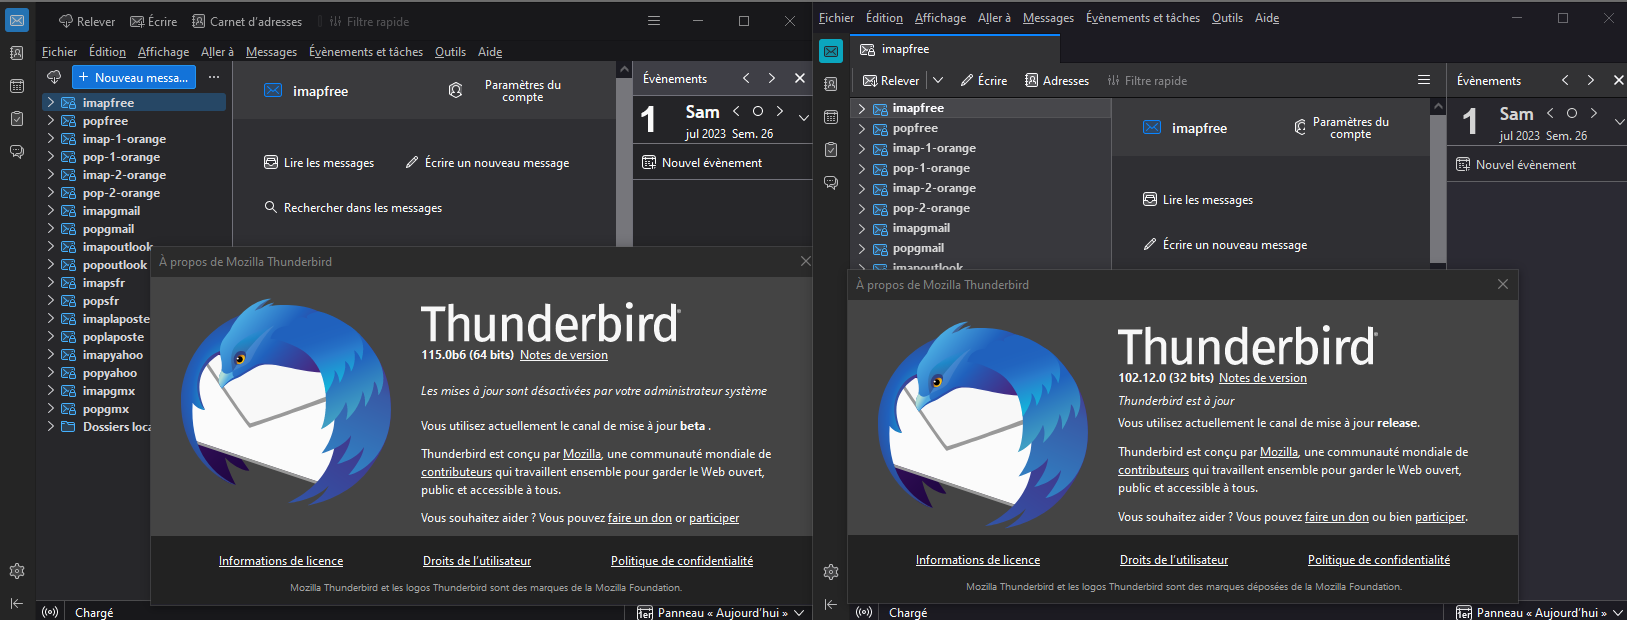The height and width of the screenshot is (620, 1627).
Task: Click Écrire un nouveau message in left window
Action: coord(487,163)
